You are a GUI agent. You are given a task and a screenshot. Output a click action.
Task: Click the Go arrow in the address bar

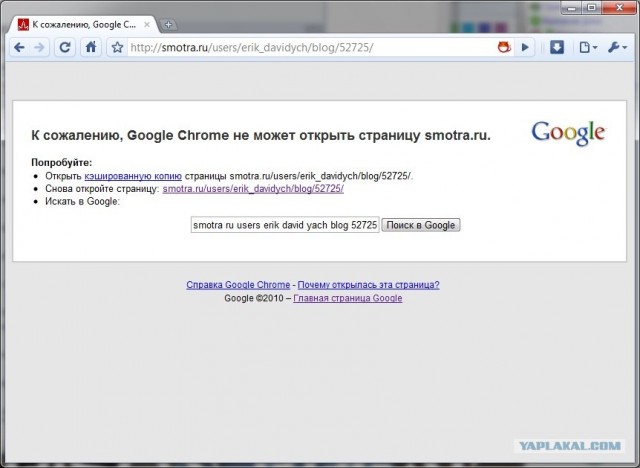click(525, 48)
